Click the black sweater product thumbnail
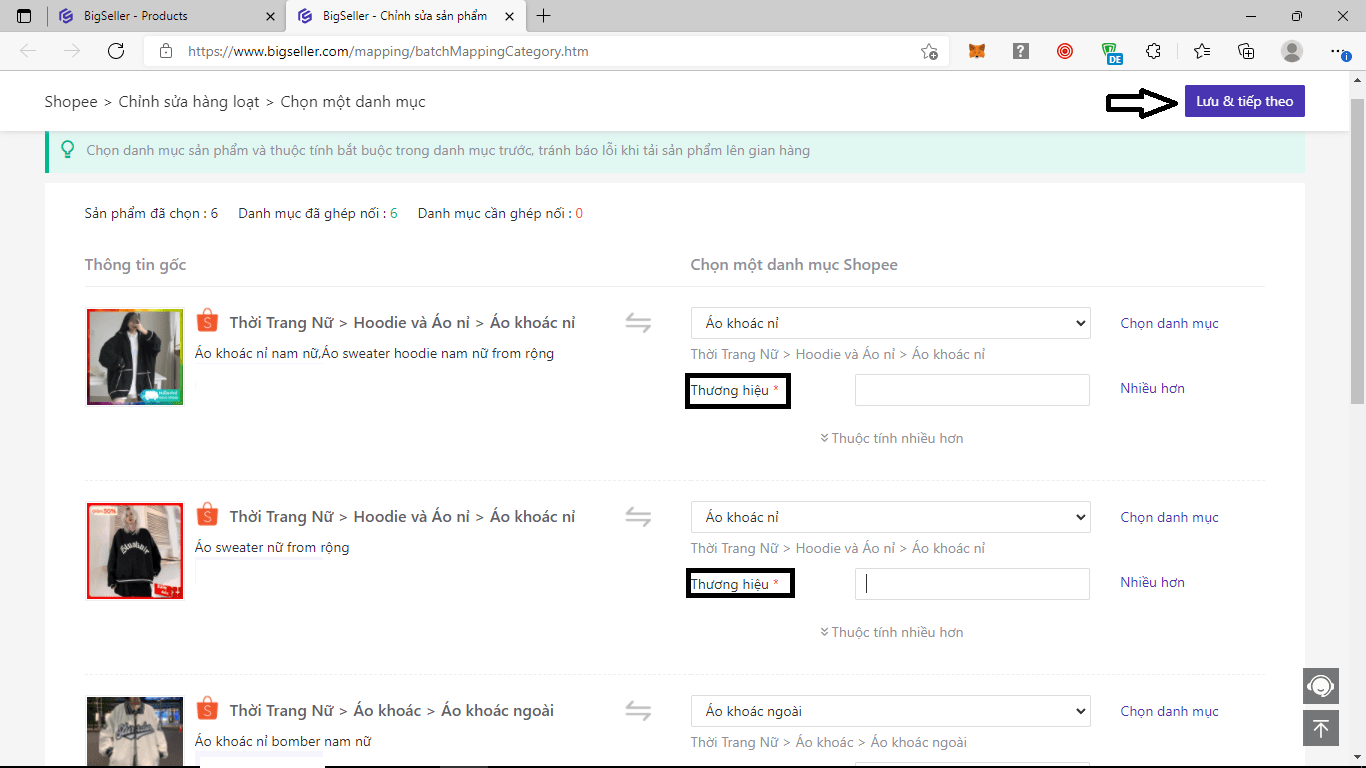1366x768 pixels. point(135,551)
